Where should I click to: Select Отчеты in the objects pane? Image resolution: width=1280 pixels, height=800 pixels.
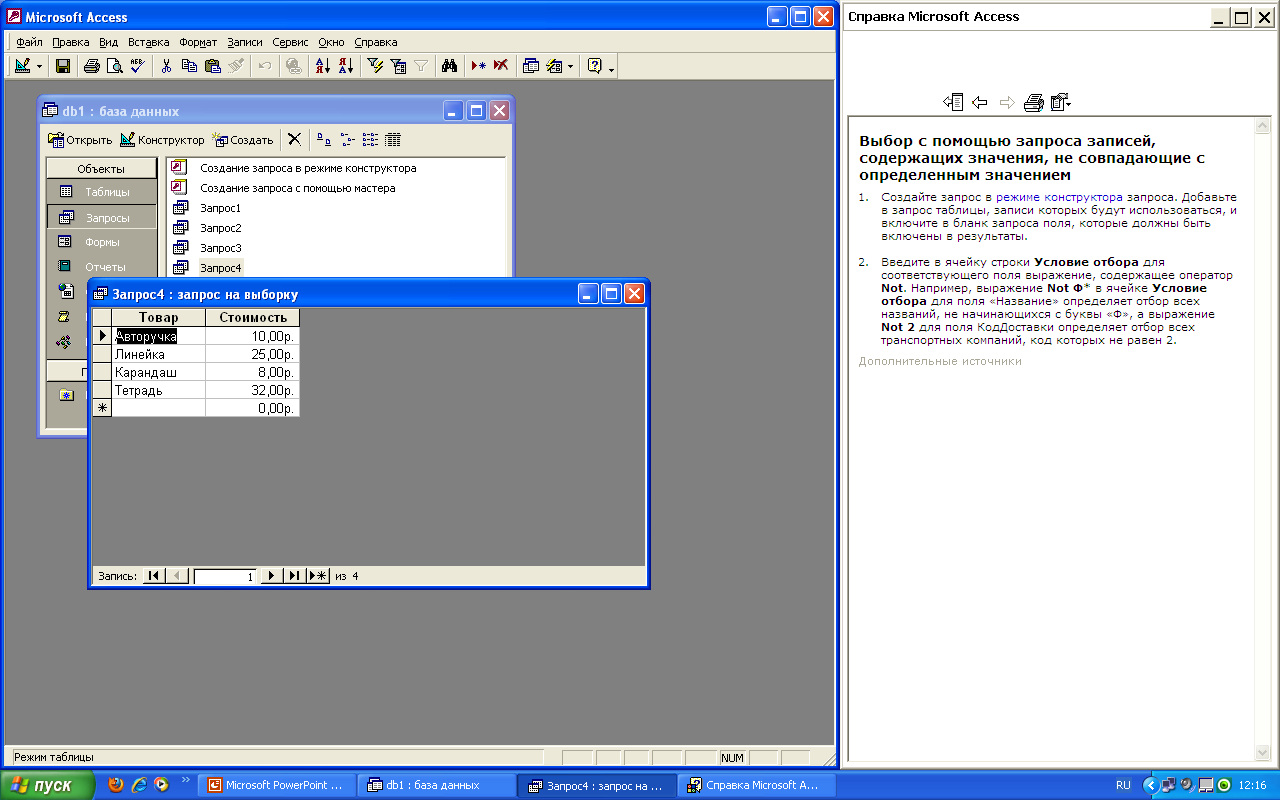tap(101, 267)
